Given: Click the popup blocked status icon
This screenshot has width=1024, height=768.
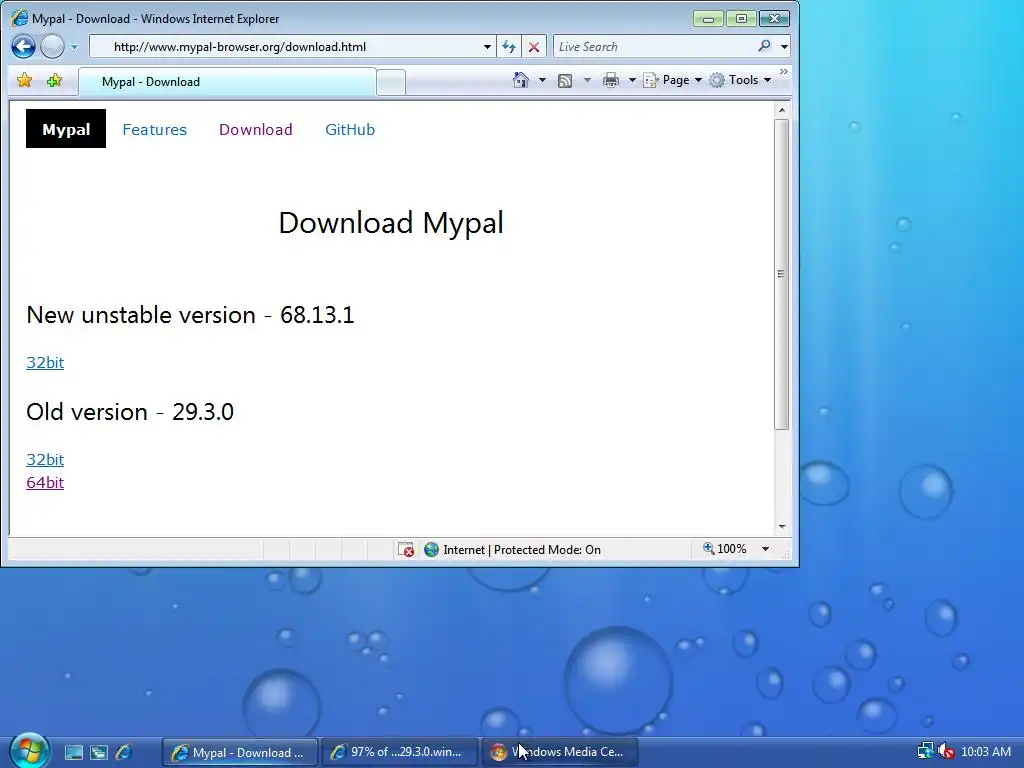Looking at the screenshot, I should 406,549.
